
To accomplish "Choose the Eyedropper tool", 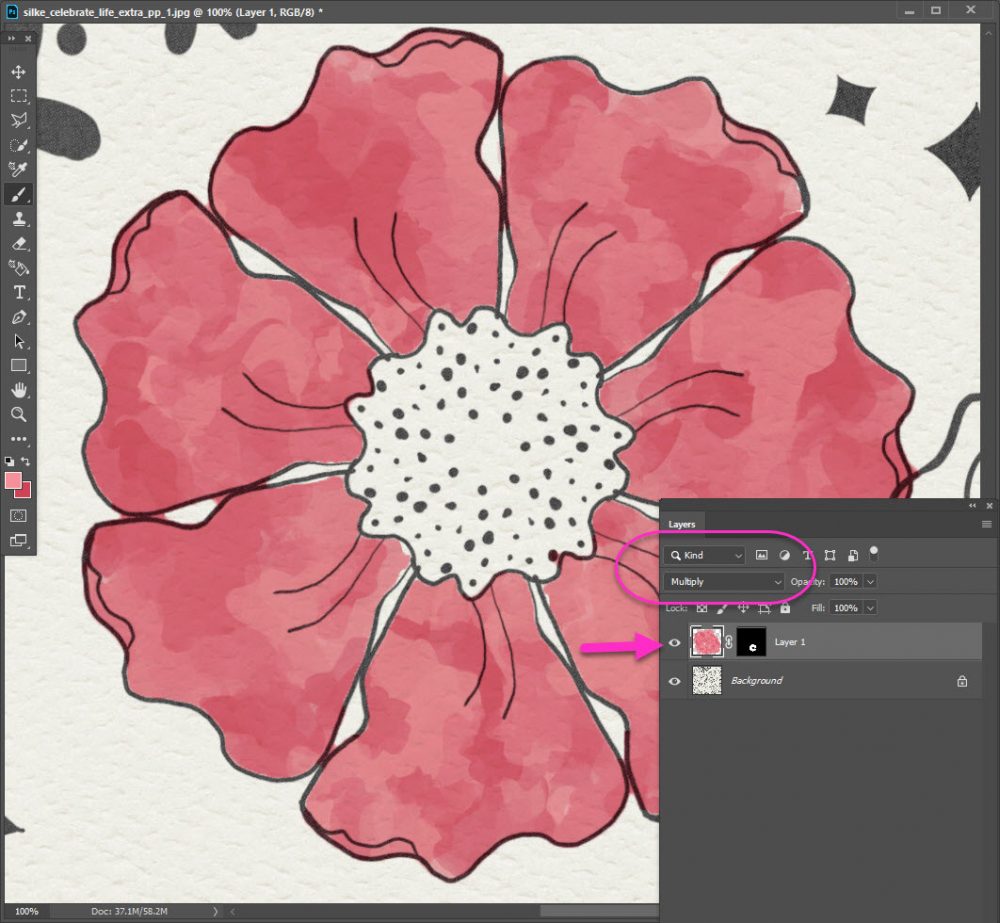I will (19, 169).
